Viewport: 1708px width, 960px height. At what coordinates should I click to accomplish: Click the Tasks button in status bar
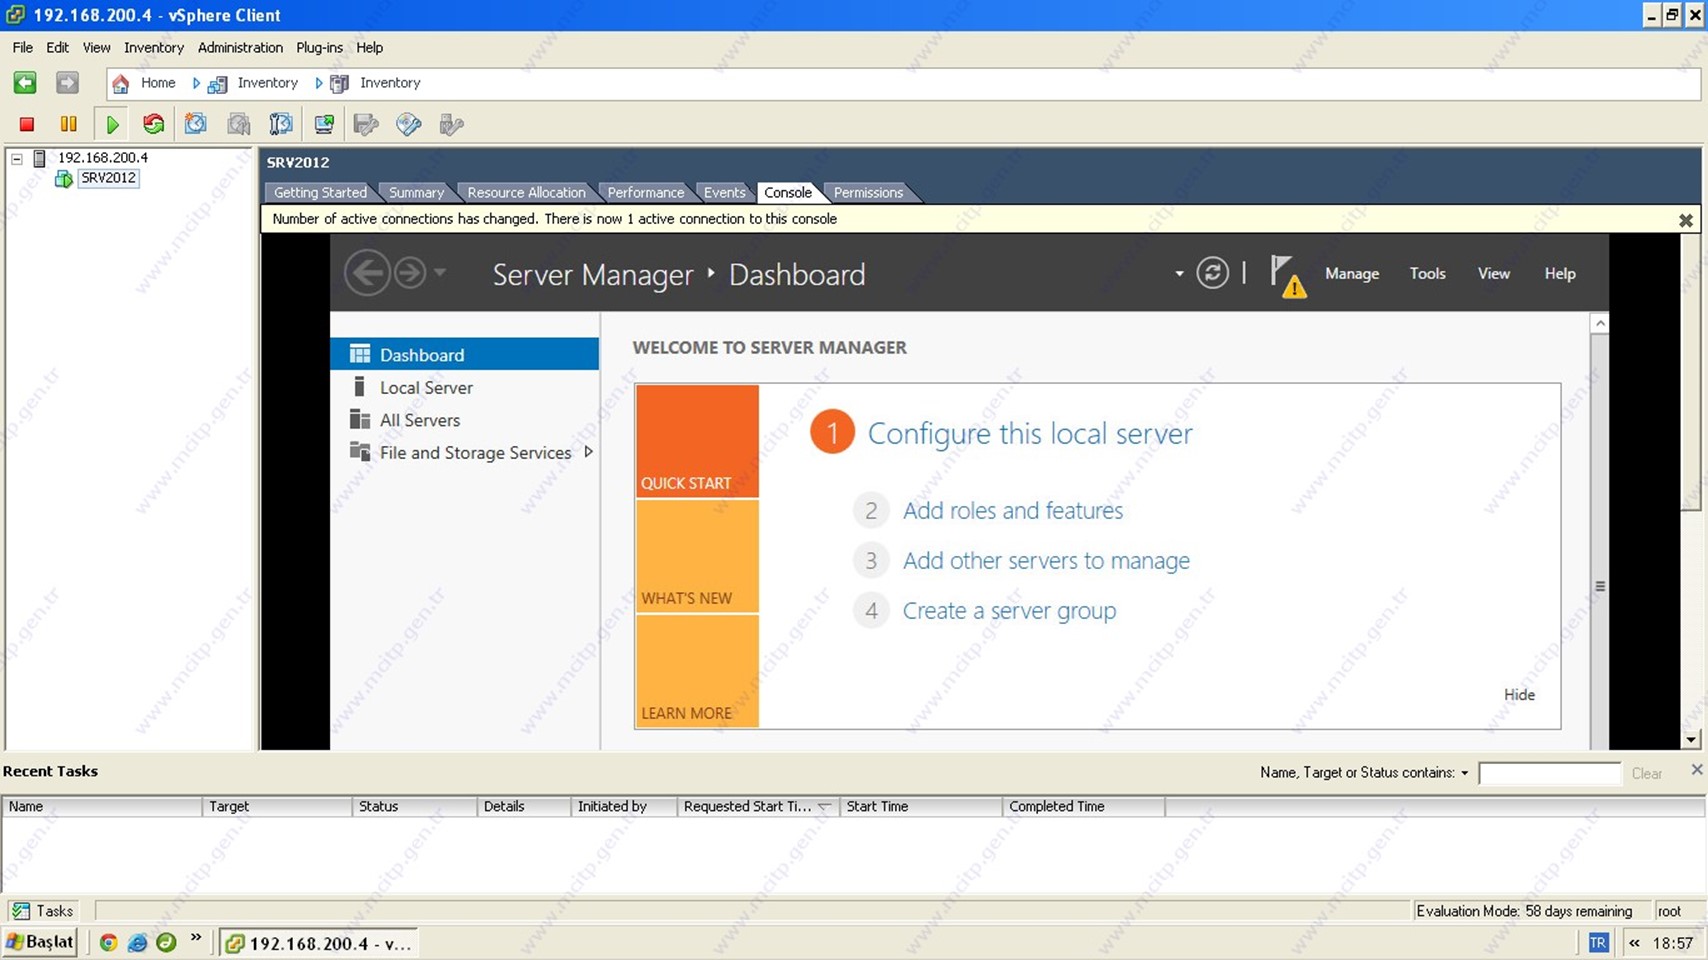click(42, 910)
